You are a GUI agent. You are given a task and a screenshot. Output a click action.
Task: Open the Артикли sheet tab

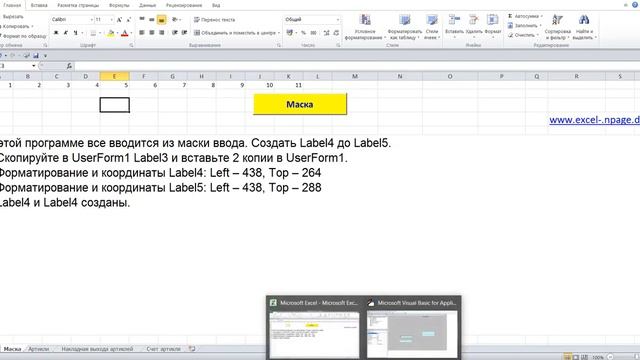38,349
